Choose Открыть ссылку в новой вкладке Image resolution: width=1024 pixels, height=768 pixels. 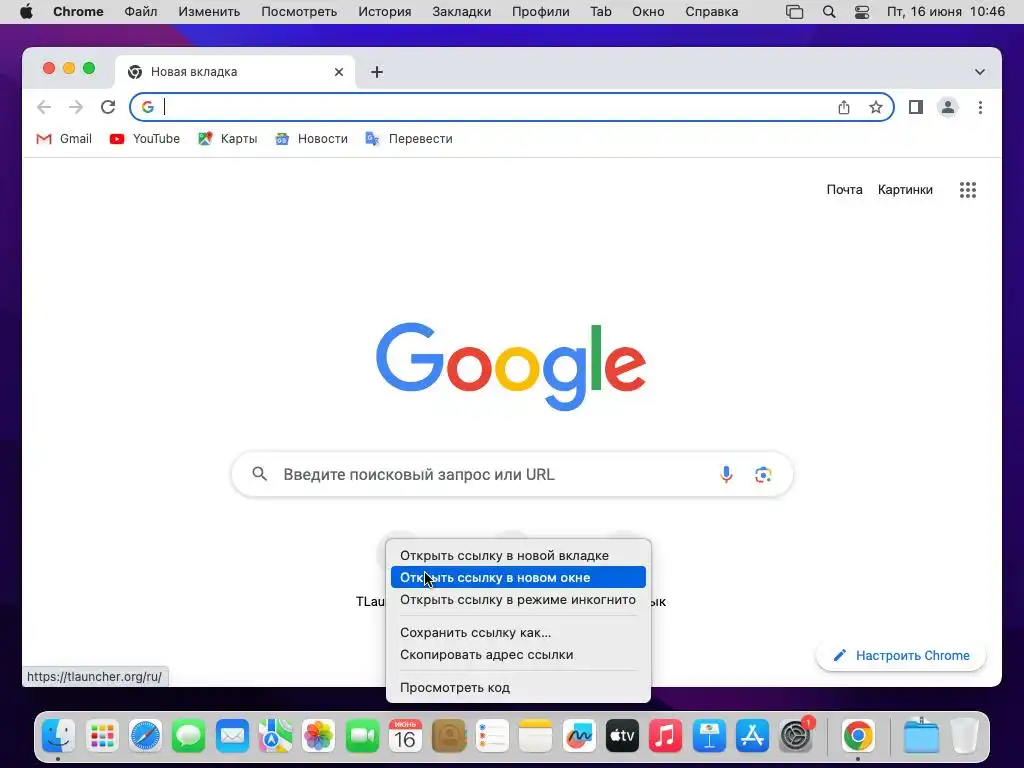518,555
